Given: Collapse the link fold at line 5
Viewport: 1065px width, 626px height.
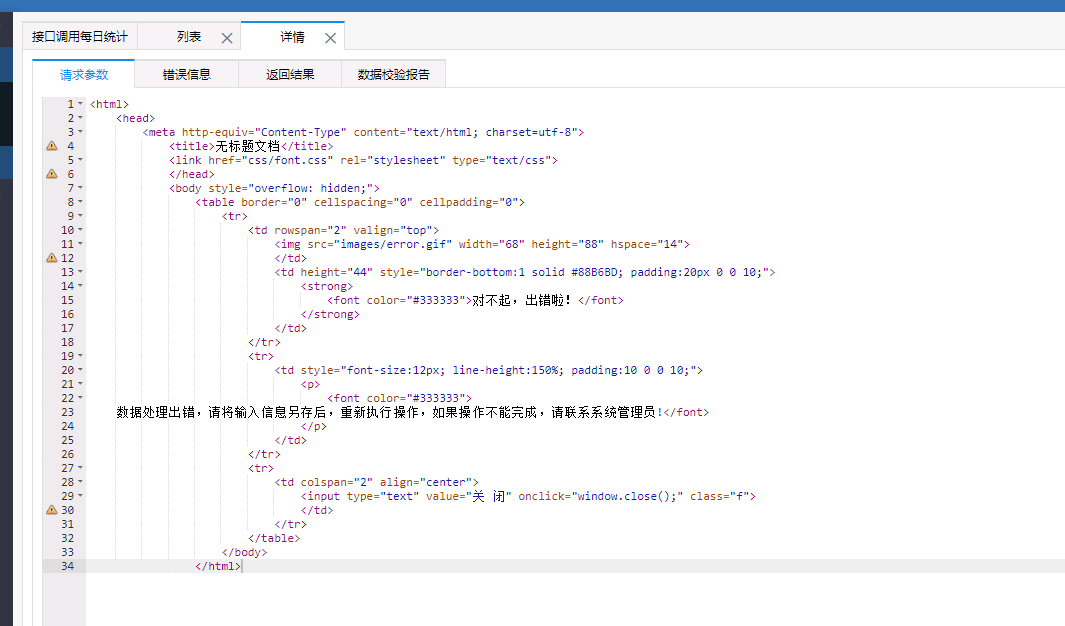Looking at the screenshot, I should tap(80, 160).
